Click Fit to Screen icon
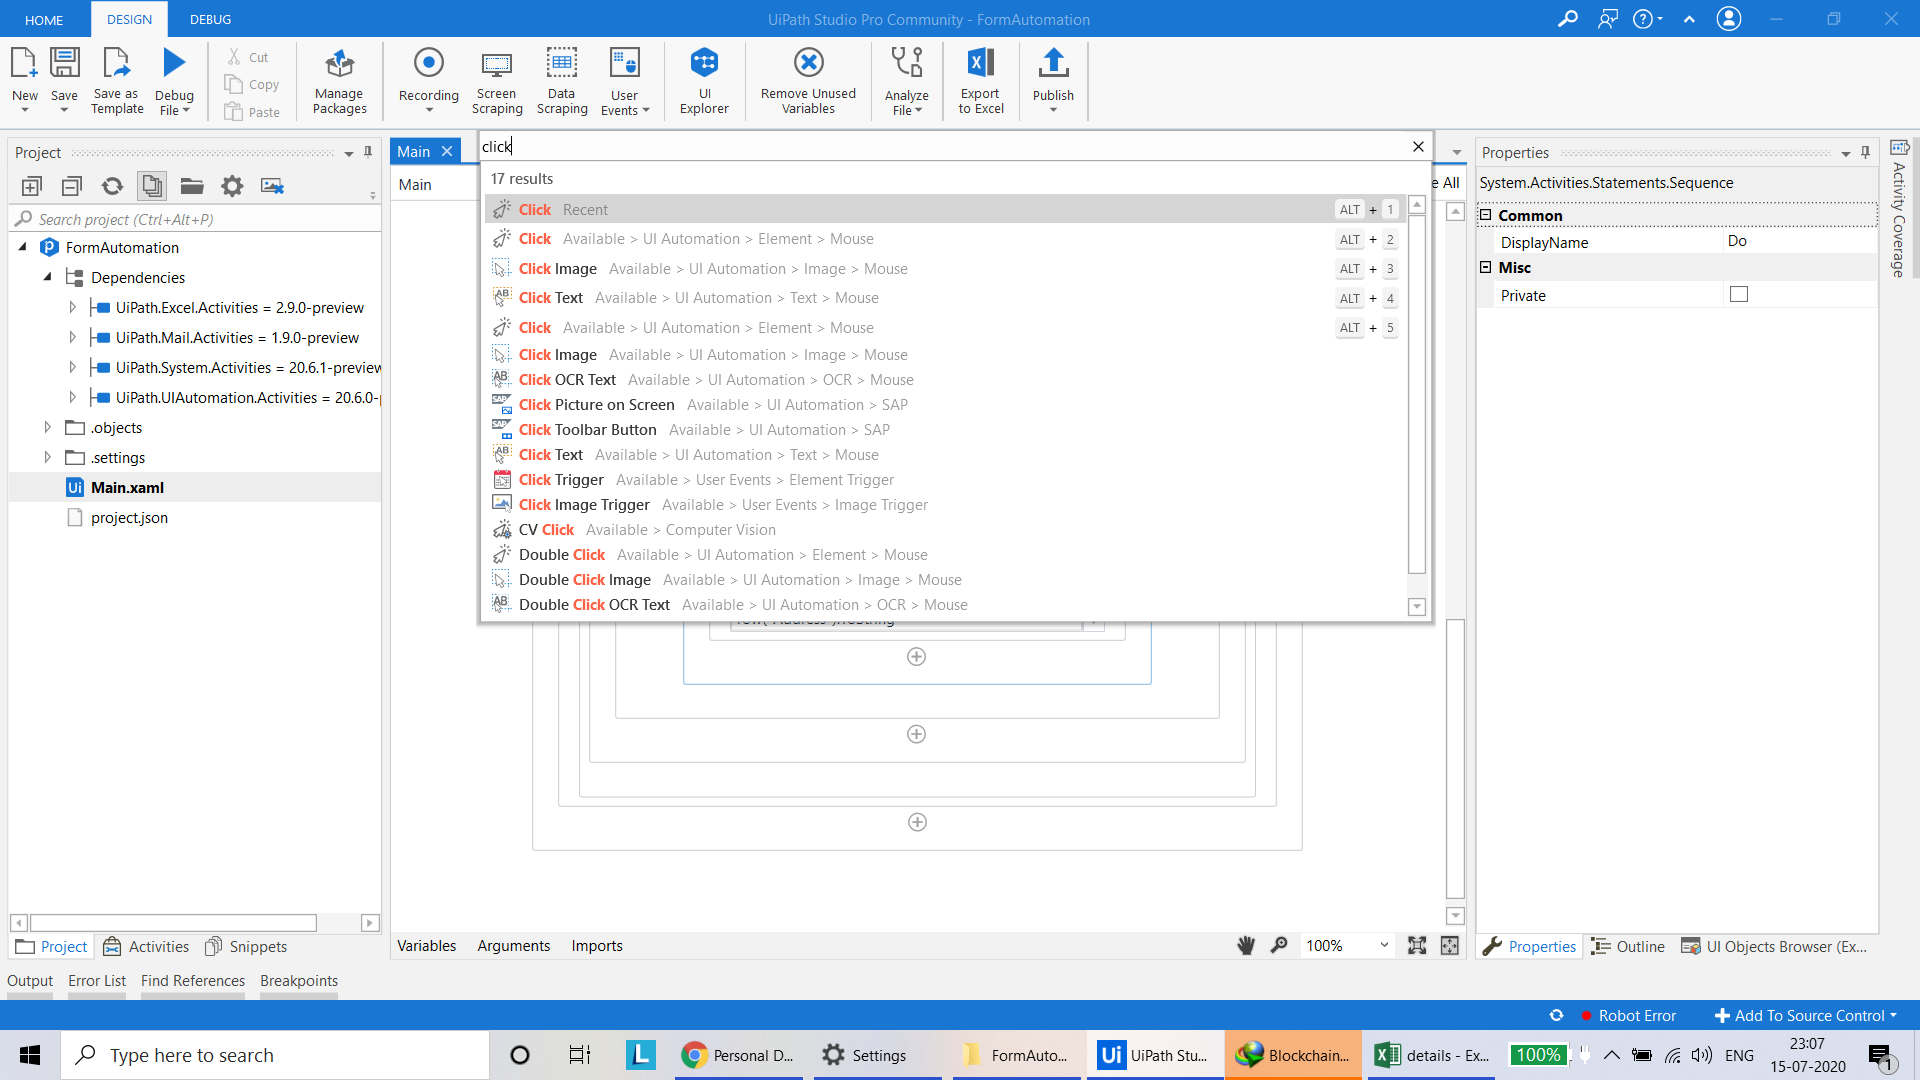Viewport: 1920px width, 1080px height. [1417, 946]
